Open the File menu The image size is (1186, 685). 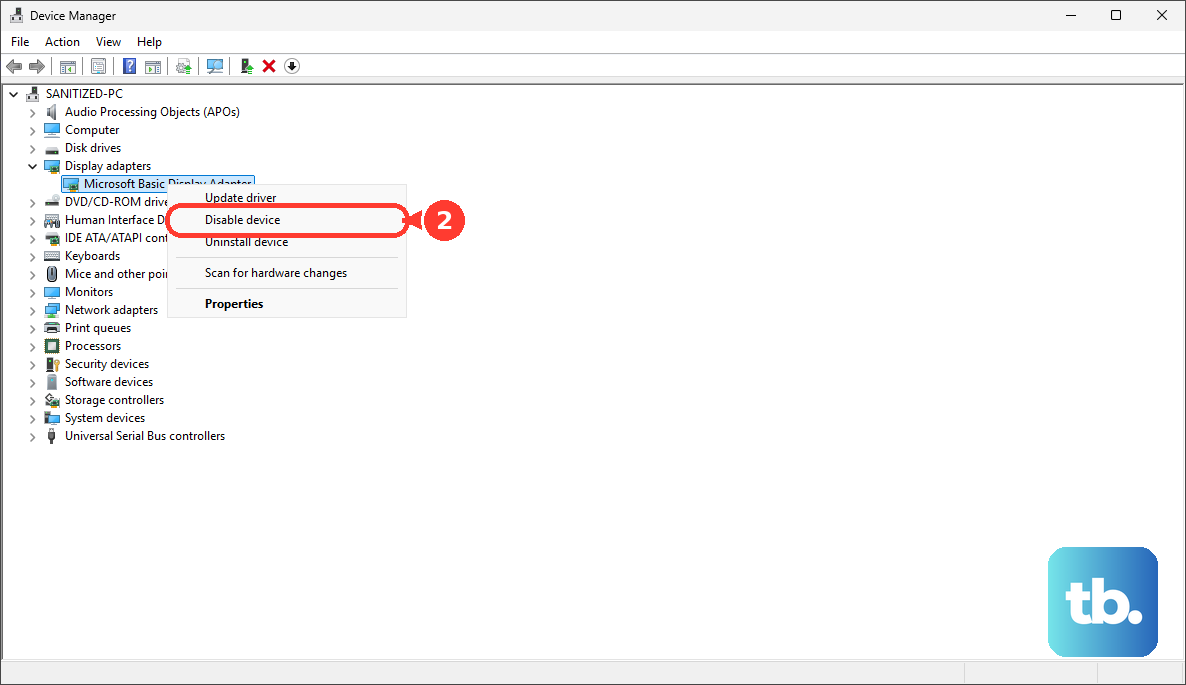coord(20,42)
